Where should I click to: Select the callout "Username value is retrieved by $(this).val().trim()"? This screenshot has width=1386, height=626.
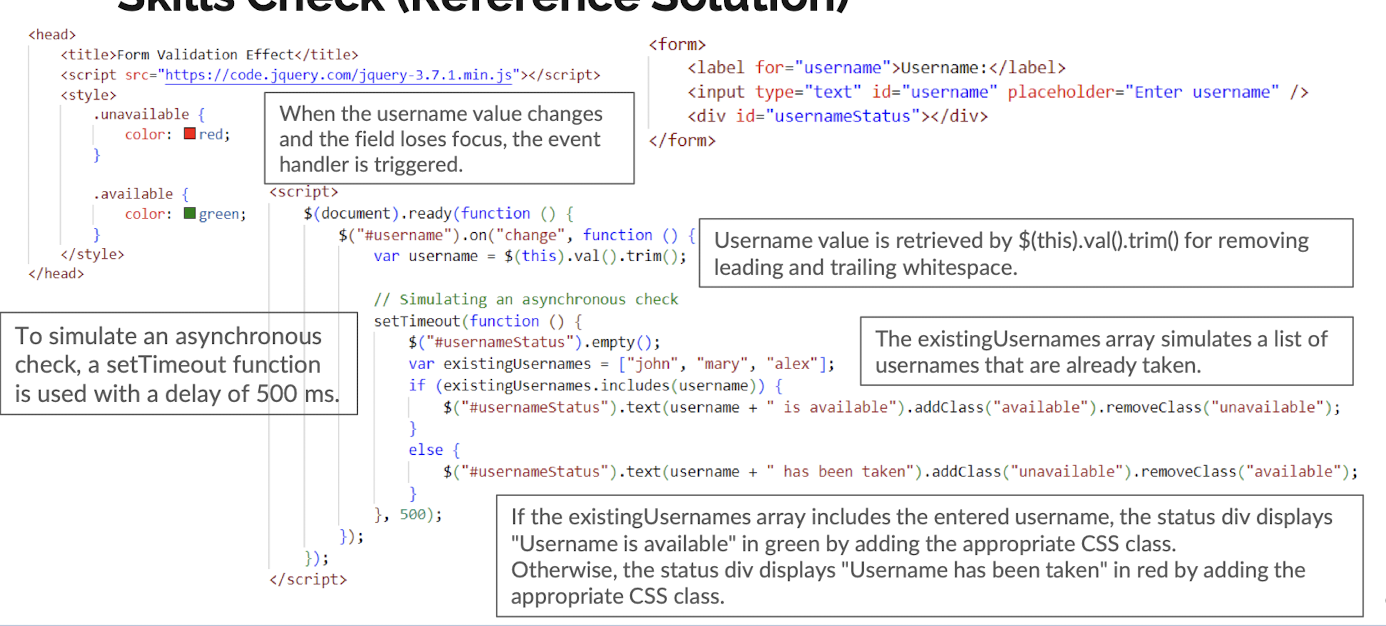1026,253
